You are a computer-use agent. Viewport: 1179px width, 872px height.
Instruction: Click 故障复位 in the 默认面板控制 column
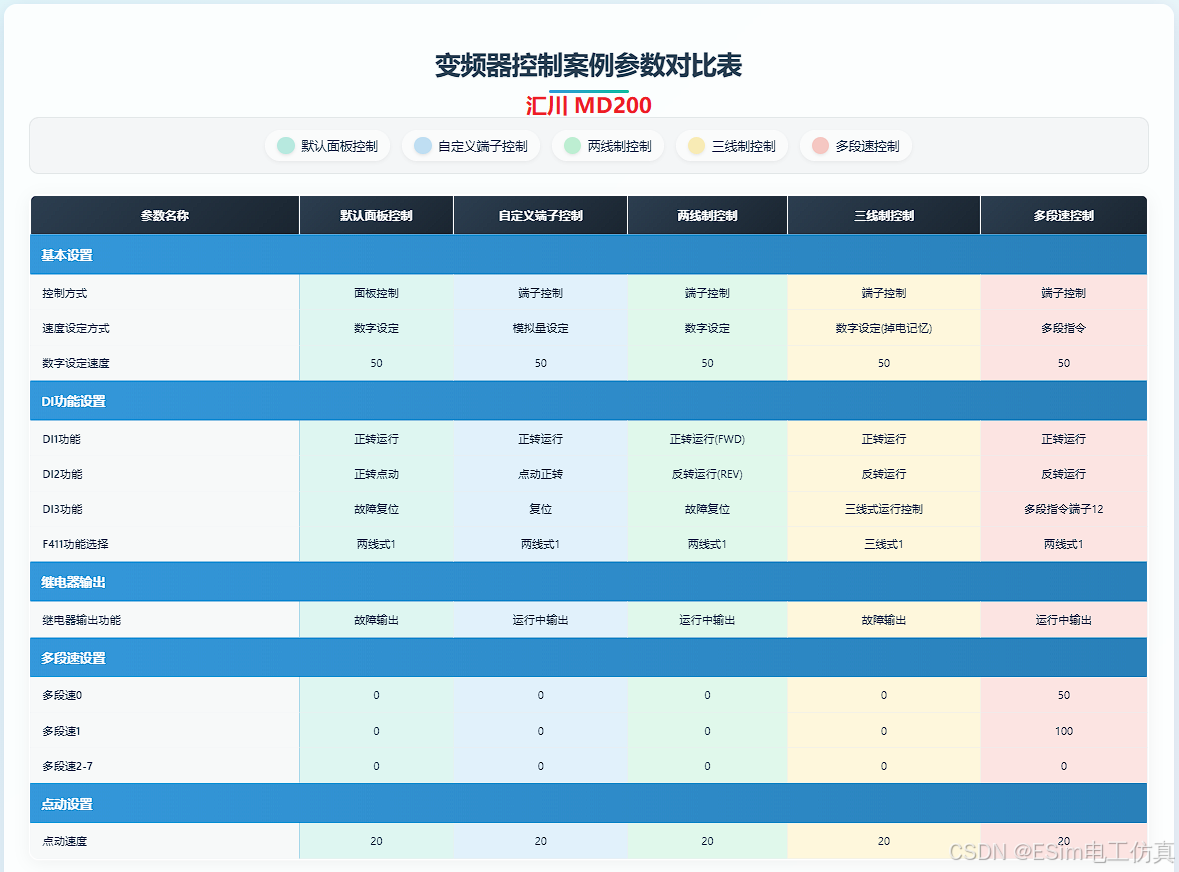click(377, 509)
